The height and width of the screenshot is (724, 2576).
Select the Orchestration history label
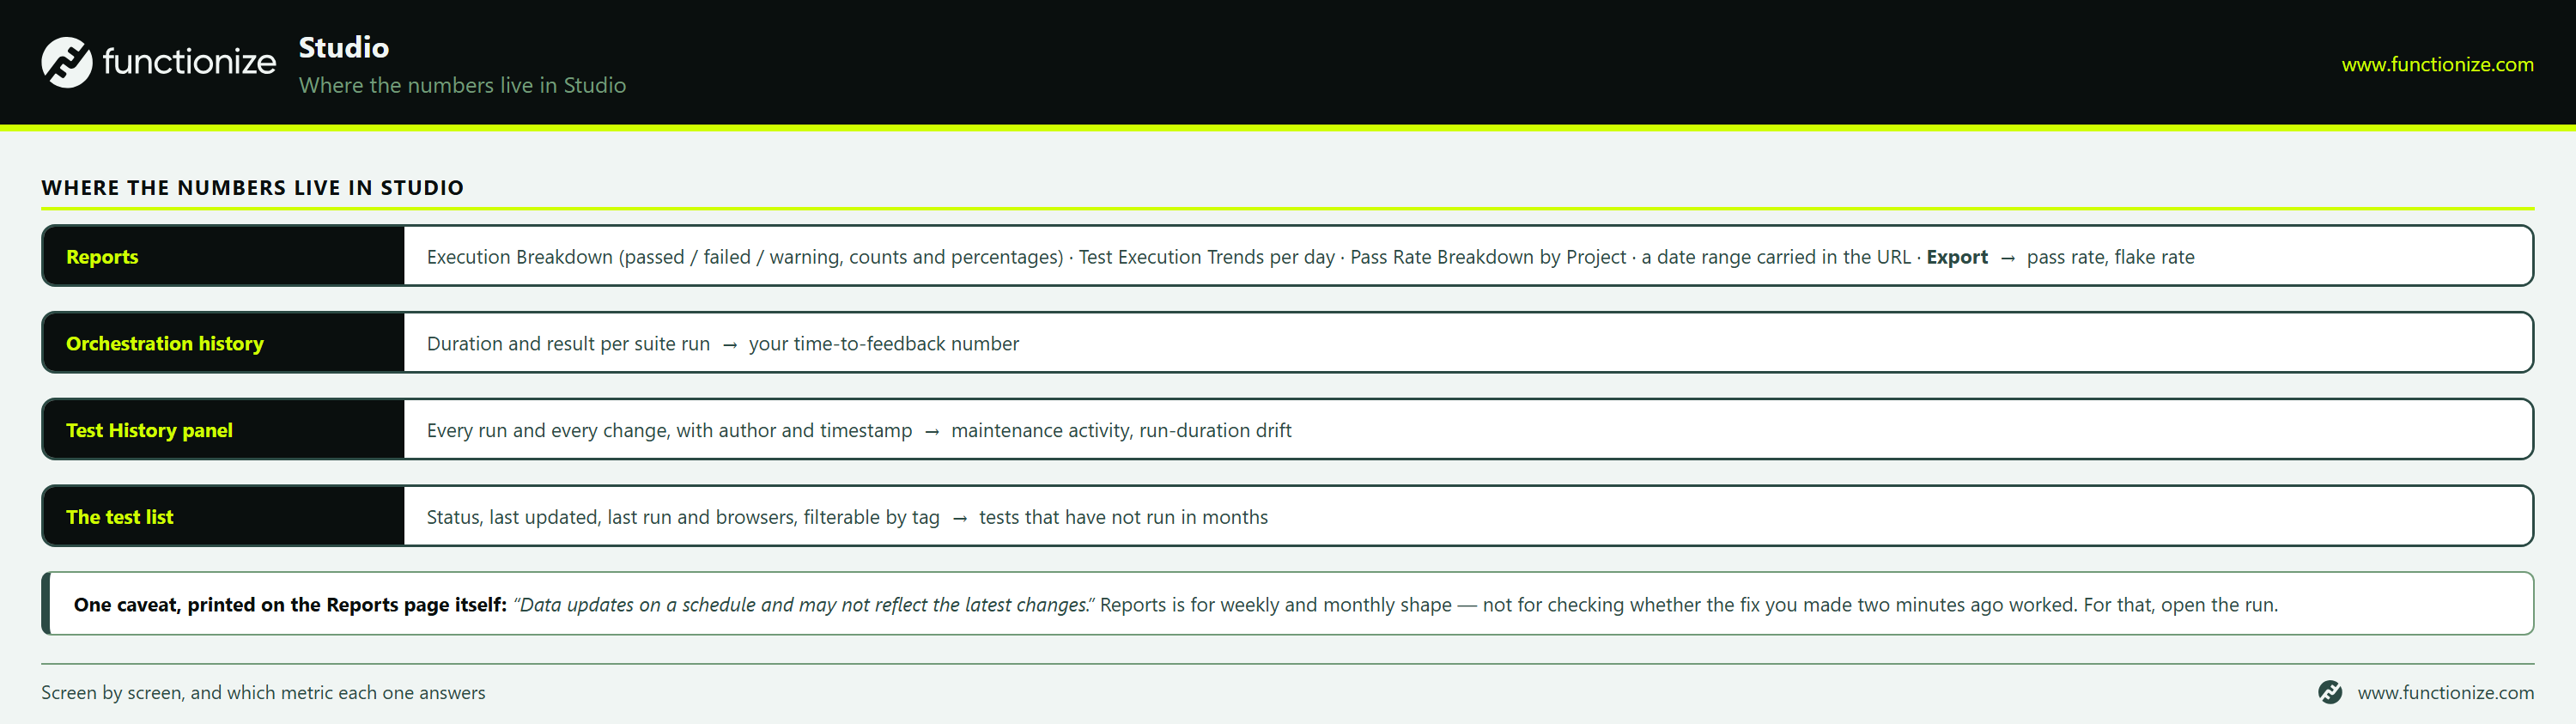[165, 343]
